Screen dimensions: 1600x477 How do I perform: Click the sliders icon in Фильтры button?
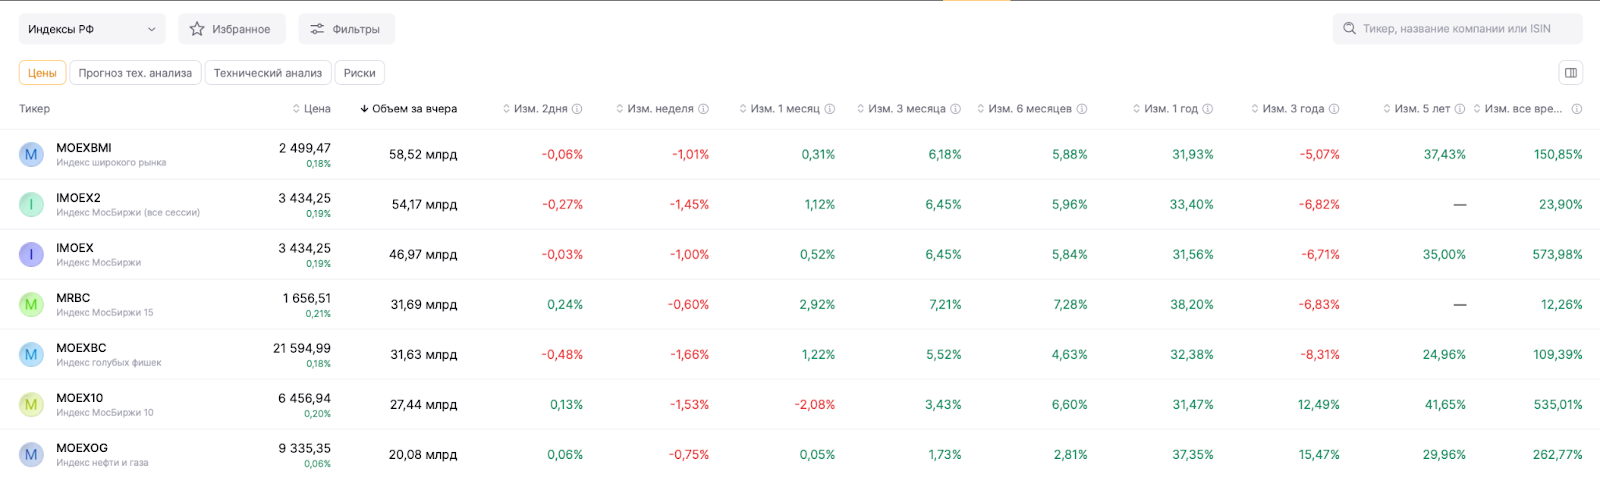[x=317, y=29]
